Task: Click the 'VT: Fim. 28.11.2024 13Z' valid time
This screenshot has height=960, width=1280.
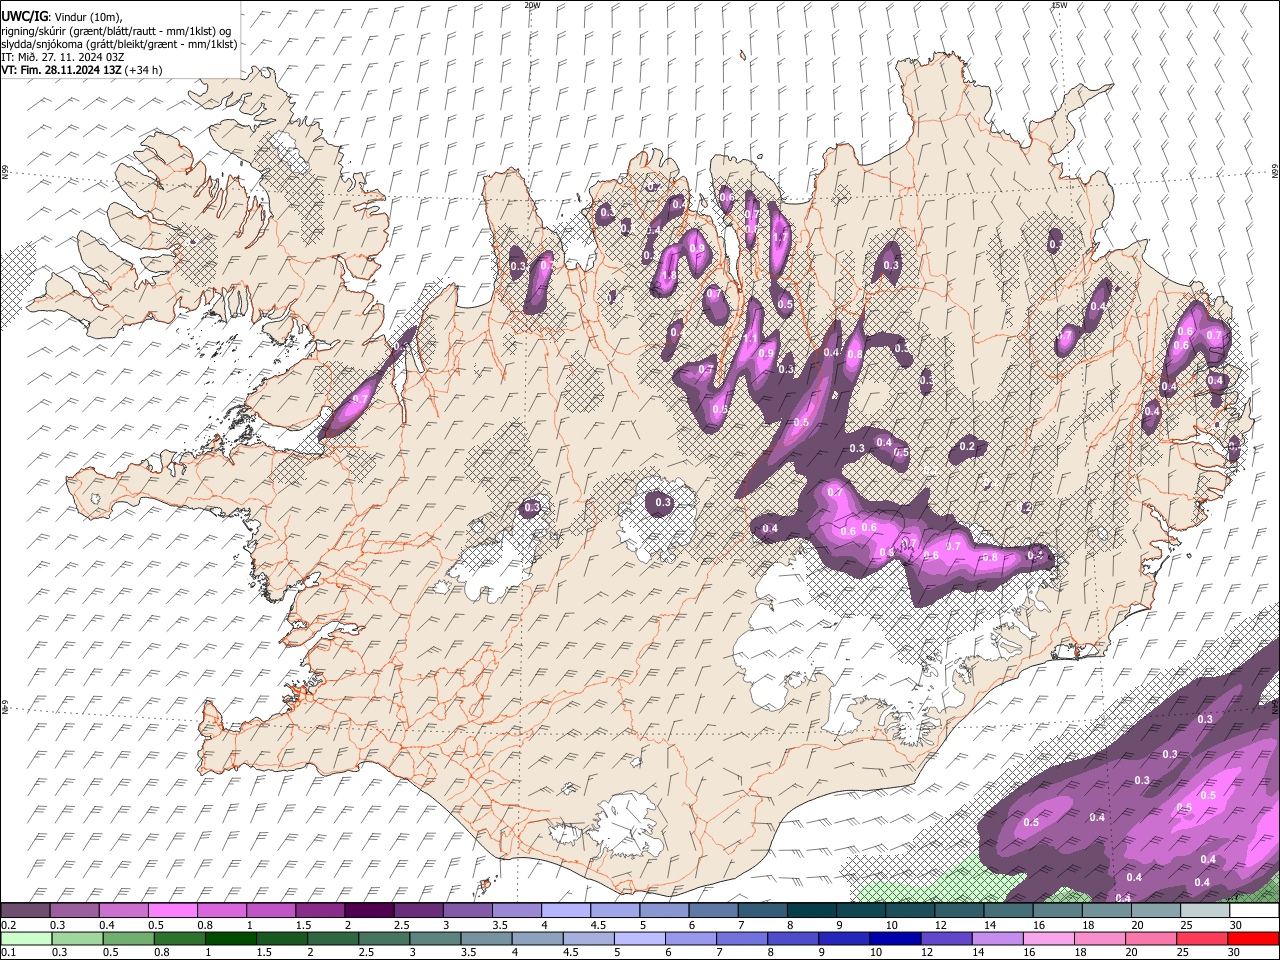Action: tap(61, 70)
